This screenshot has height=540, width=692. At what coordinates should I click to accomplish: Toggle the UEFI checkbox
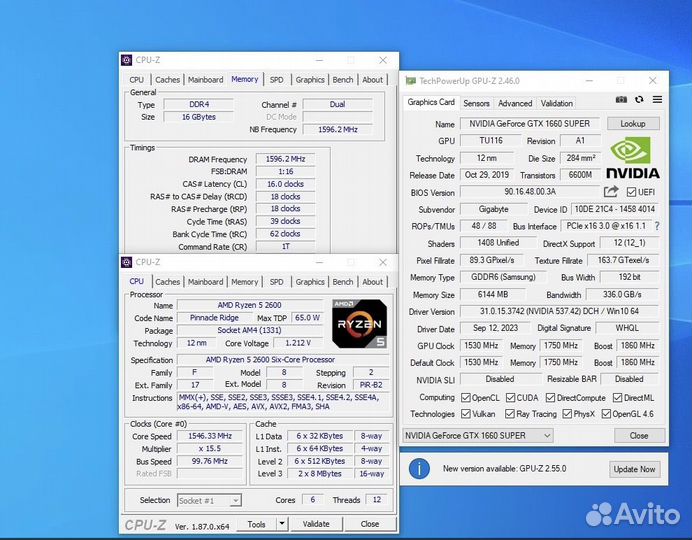click(631, 192)
